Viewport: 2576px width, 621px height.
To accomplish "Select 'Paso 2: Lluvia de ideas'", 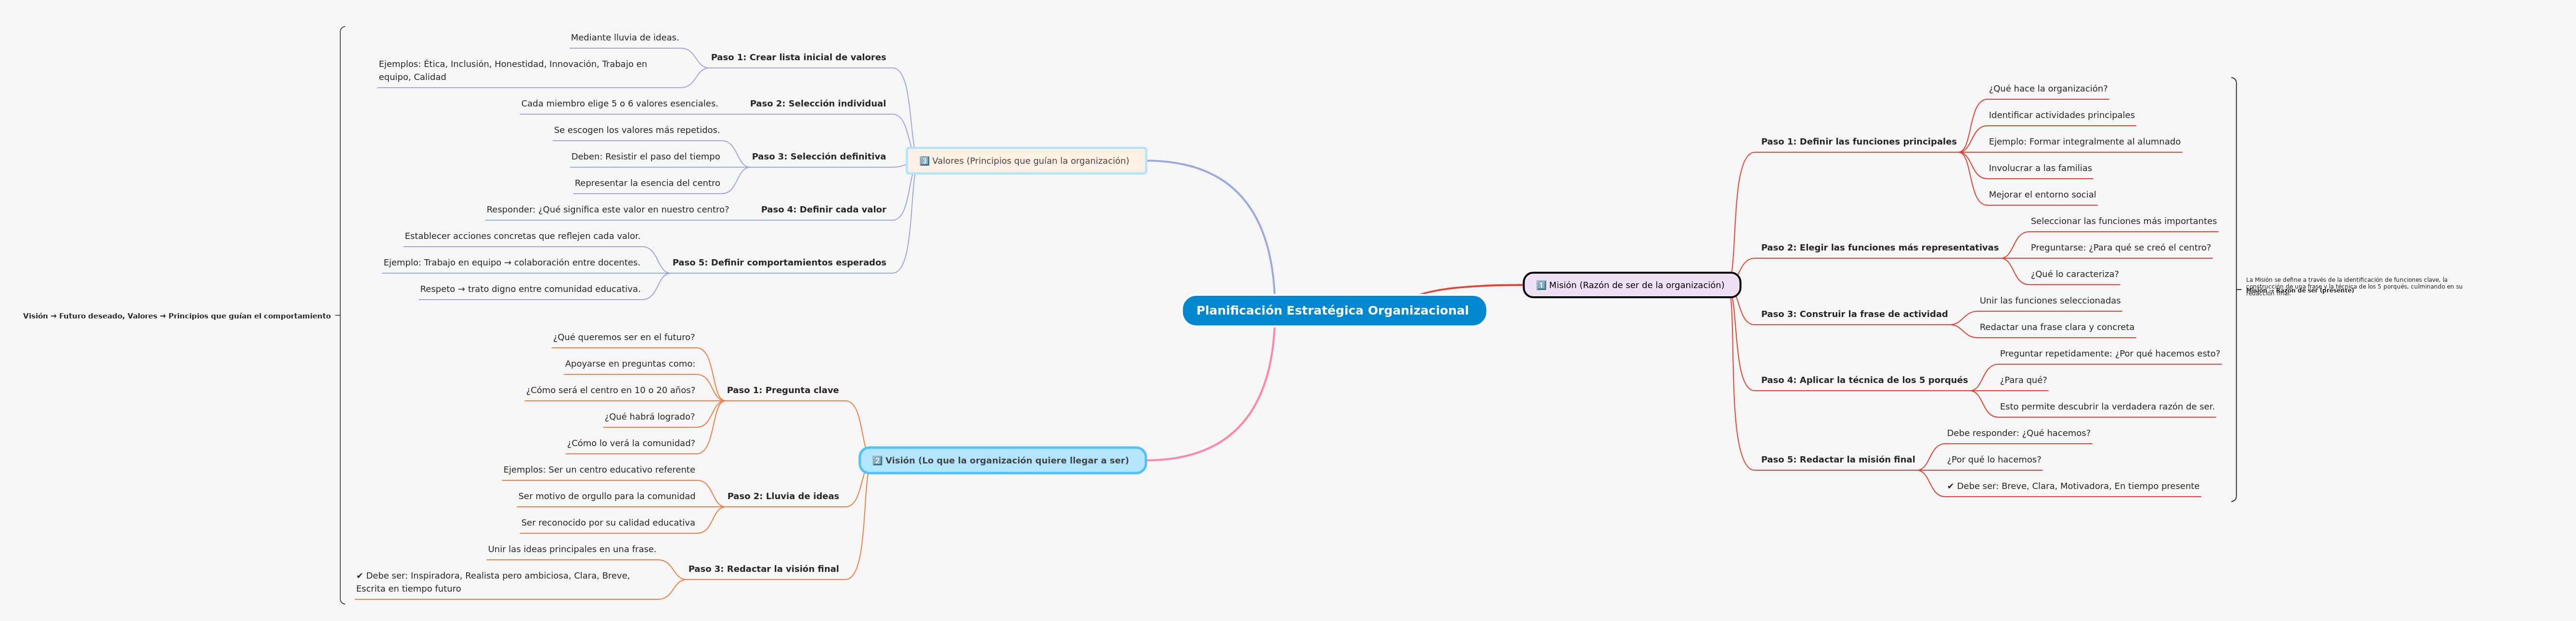I will click(782, 496).
